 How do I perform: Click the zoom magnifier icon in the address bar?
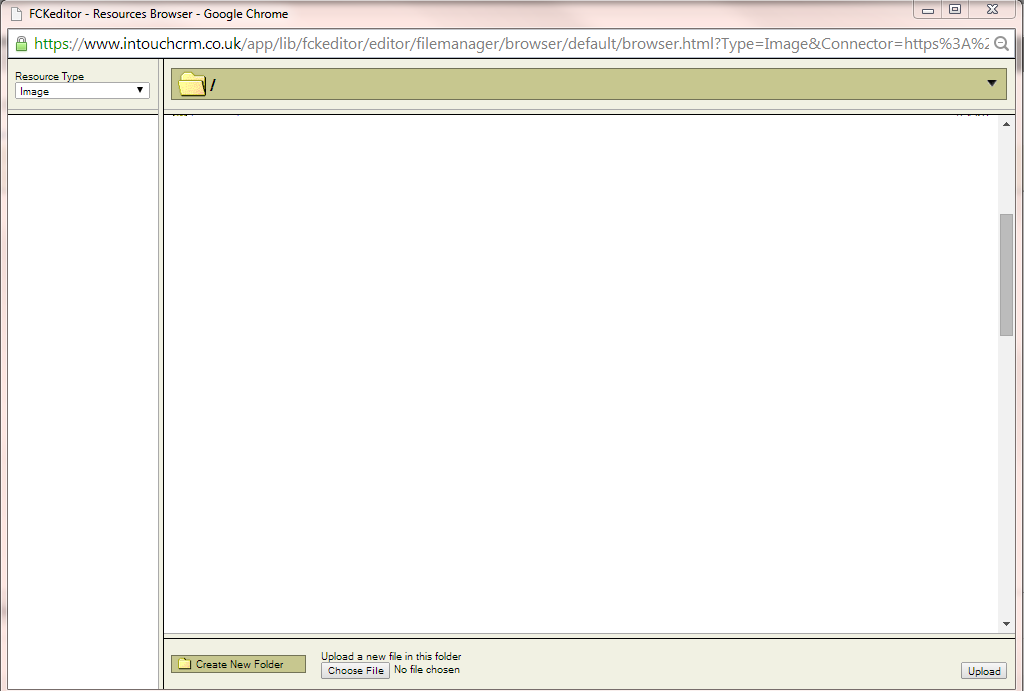[x=1000, y=44]
